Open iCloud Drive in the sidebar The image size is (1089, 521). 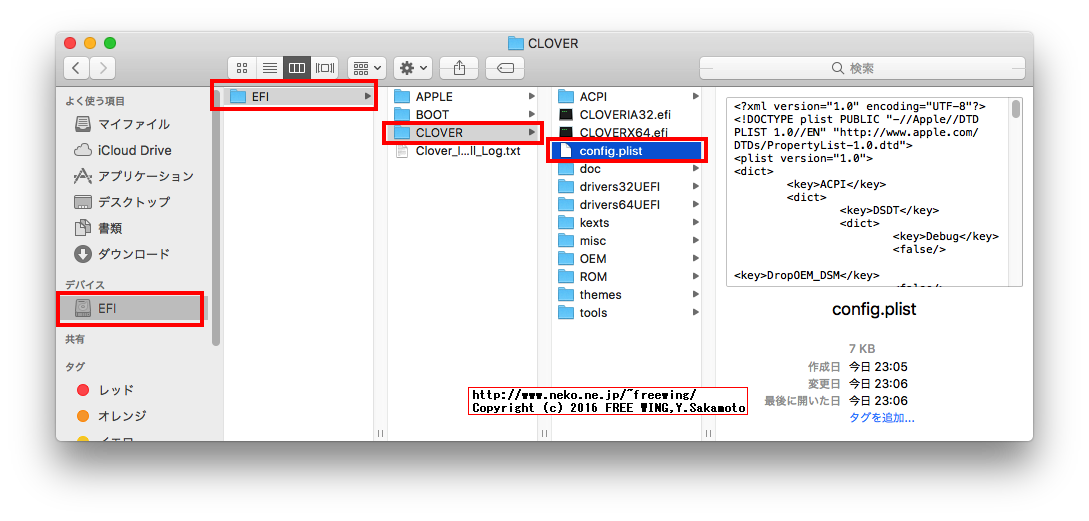pos(134,150)
